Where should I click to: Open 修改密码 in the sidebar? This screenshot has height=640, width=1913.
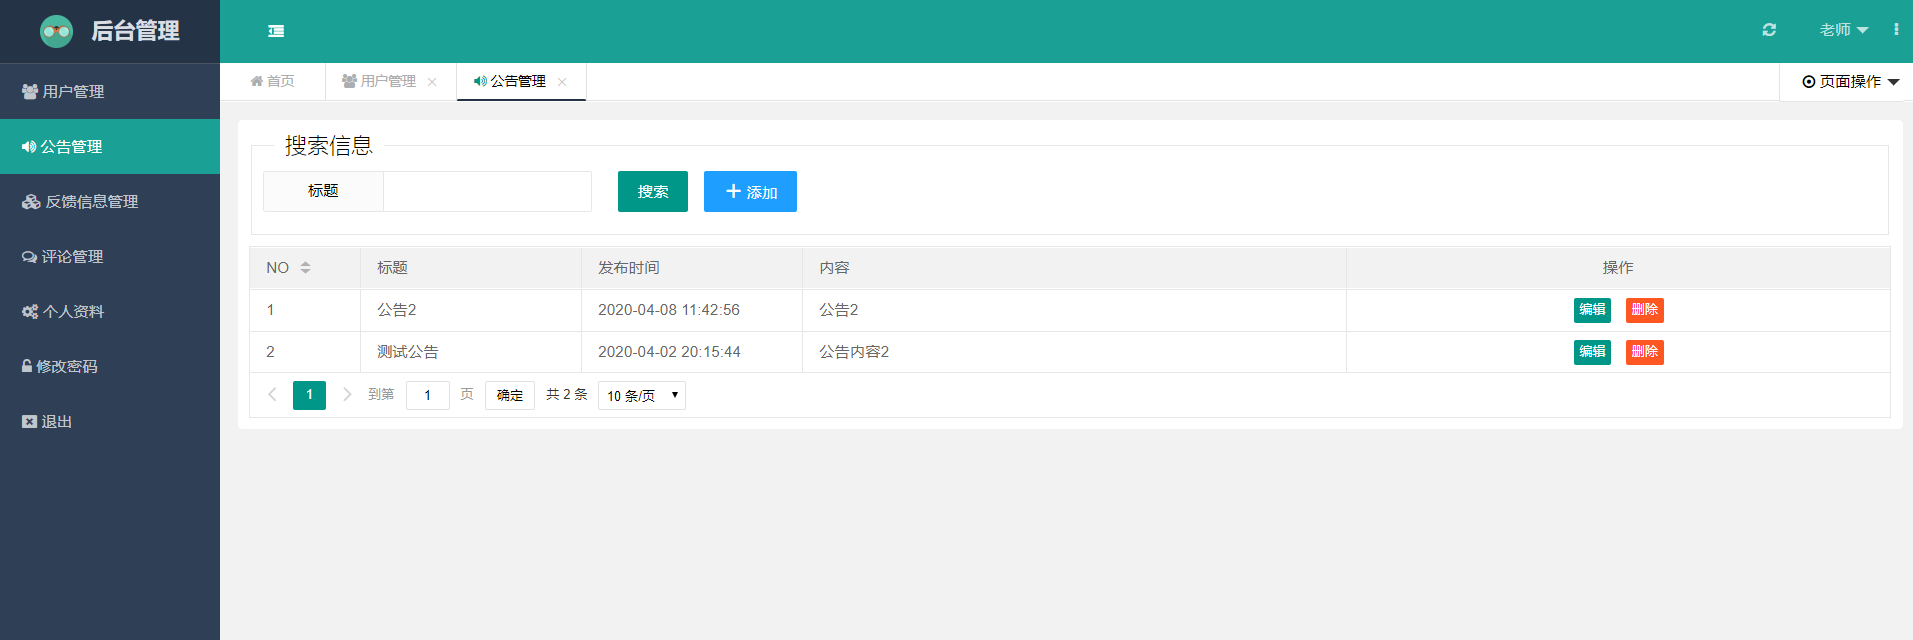pos(110,366)
